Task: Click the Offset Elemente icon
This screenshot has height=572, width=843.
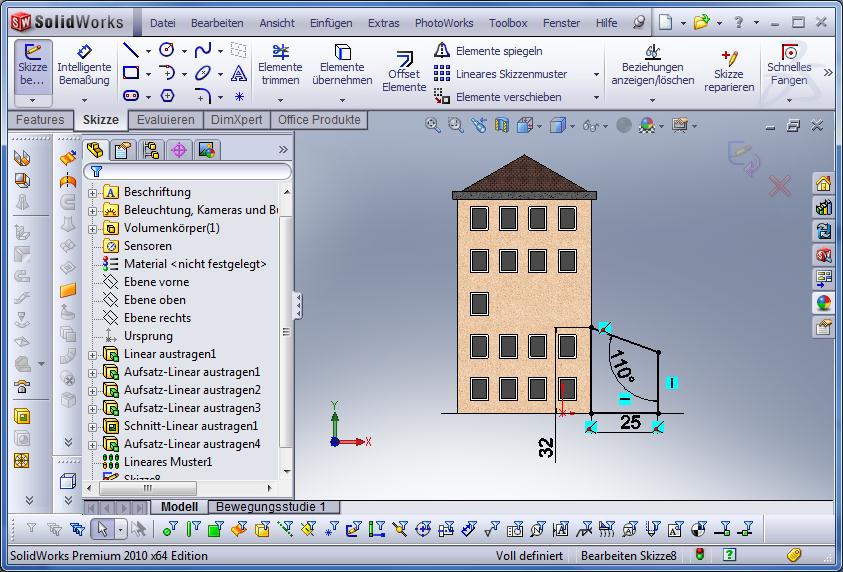Action: pos(404,72)
